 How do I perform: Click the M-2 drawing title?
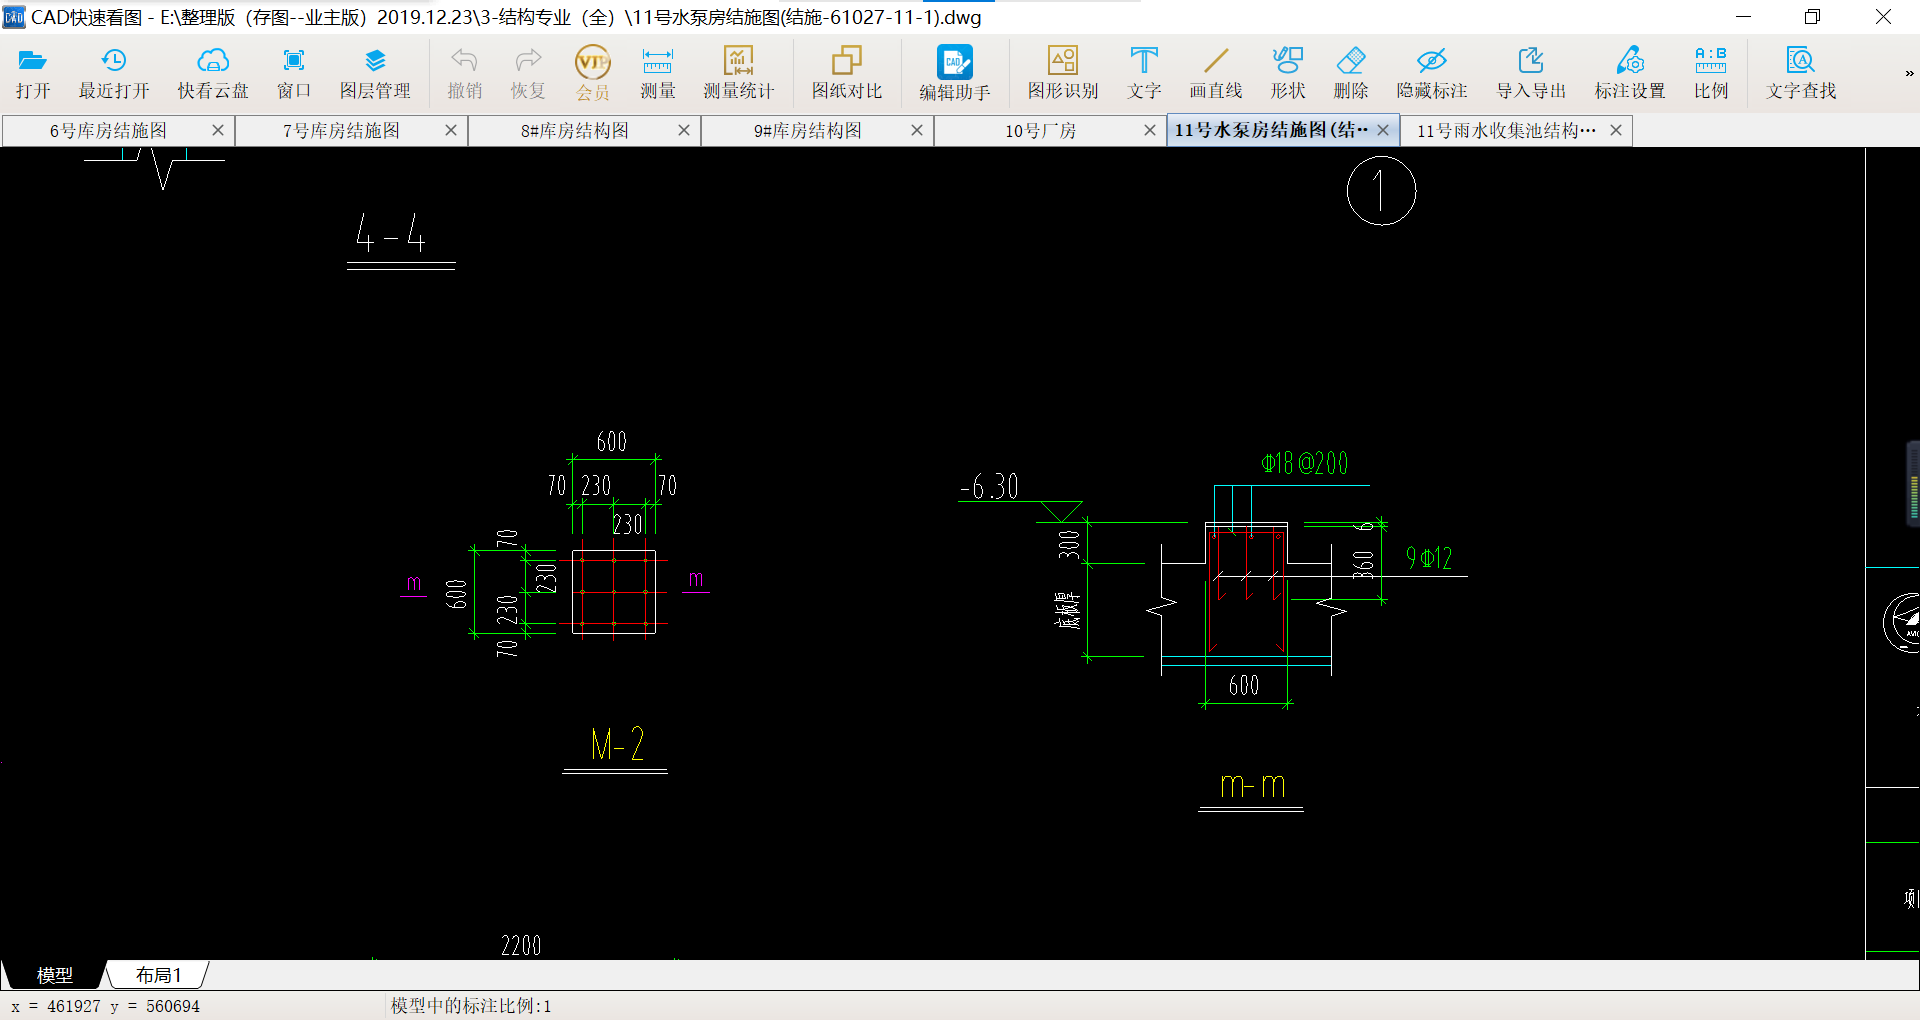(617, 744)
